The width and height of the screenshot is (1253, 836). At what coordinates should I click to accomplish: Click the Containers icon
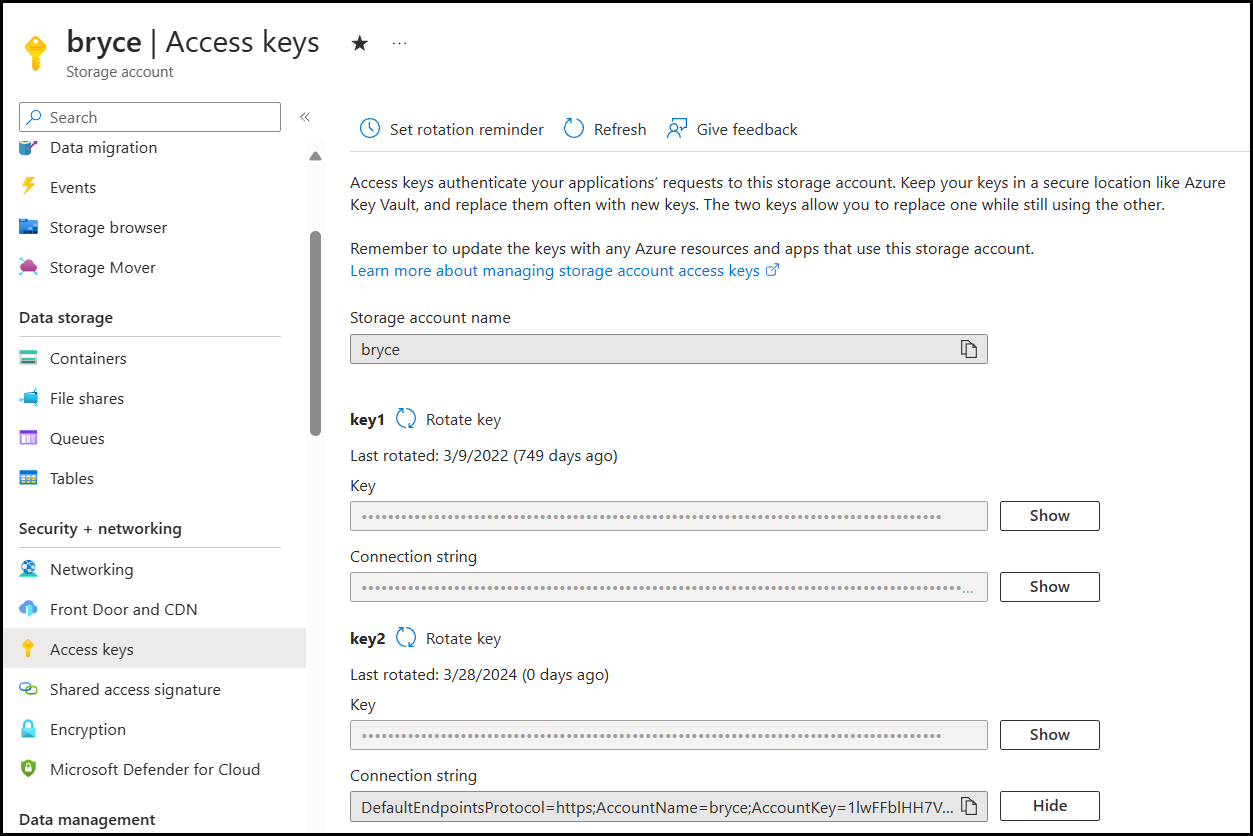click(x=28, y=358)
